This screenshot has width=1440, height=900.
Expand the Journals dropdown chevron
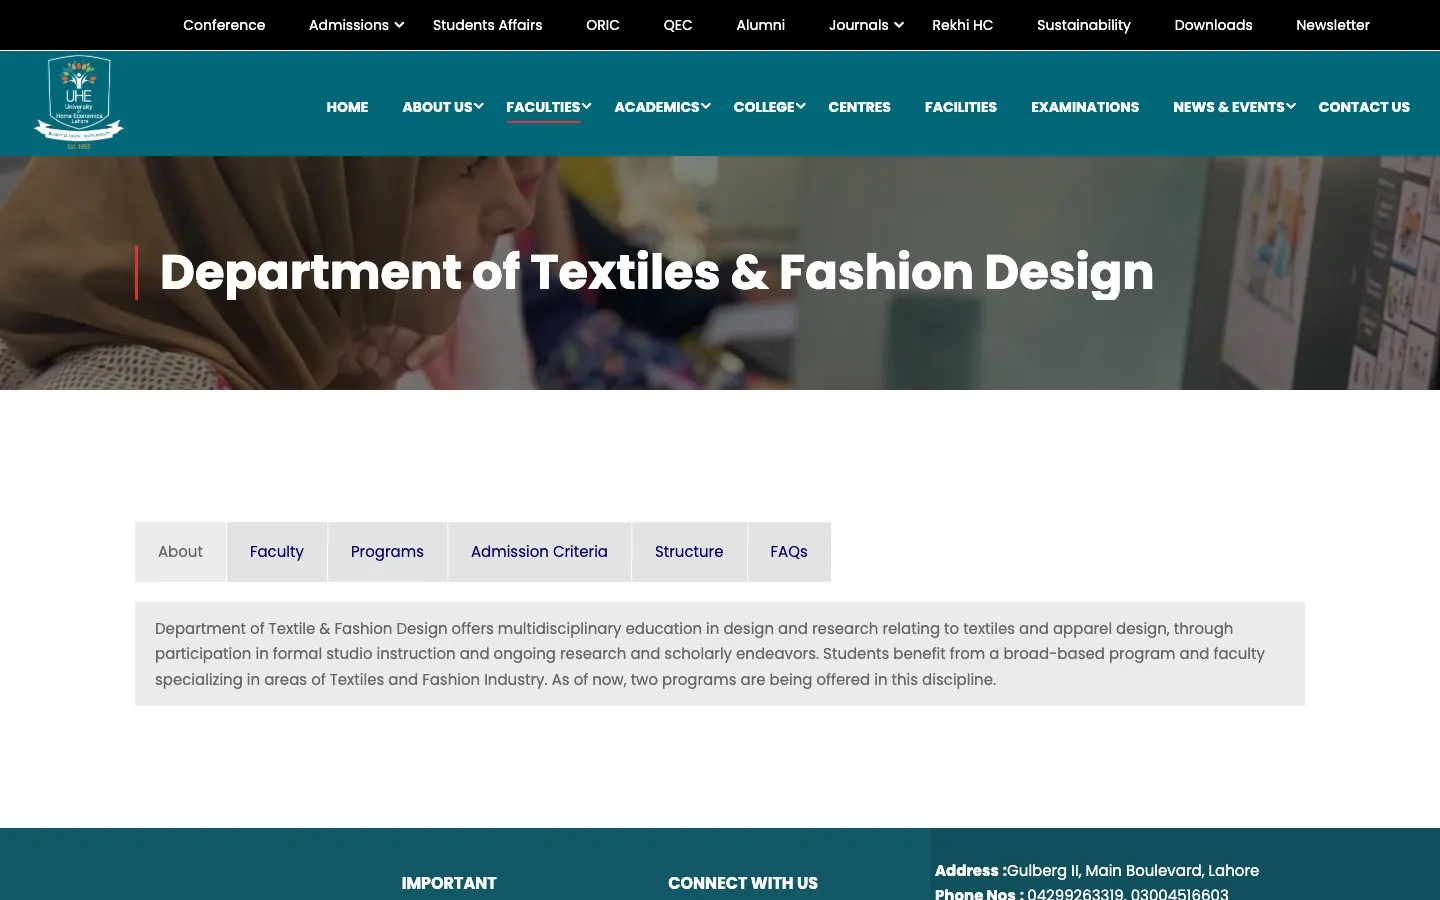click(899, 25)
